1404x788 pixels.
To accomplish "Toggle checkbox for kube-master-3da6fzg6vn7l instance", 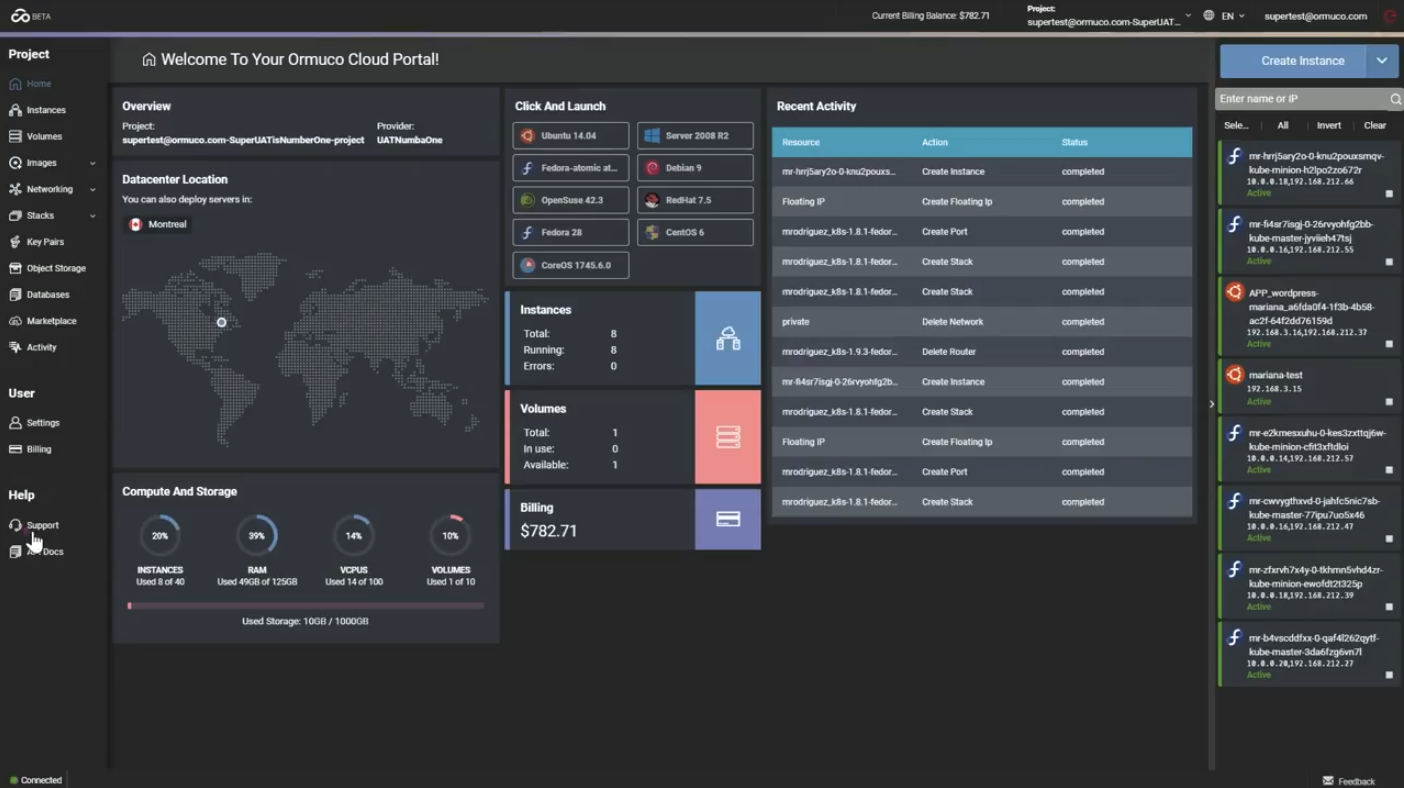I will point(1389,675).
